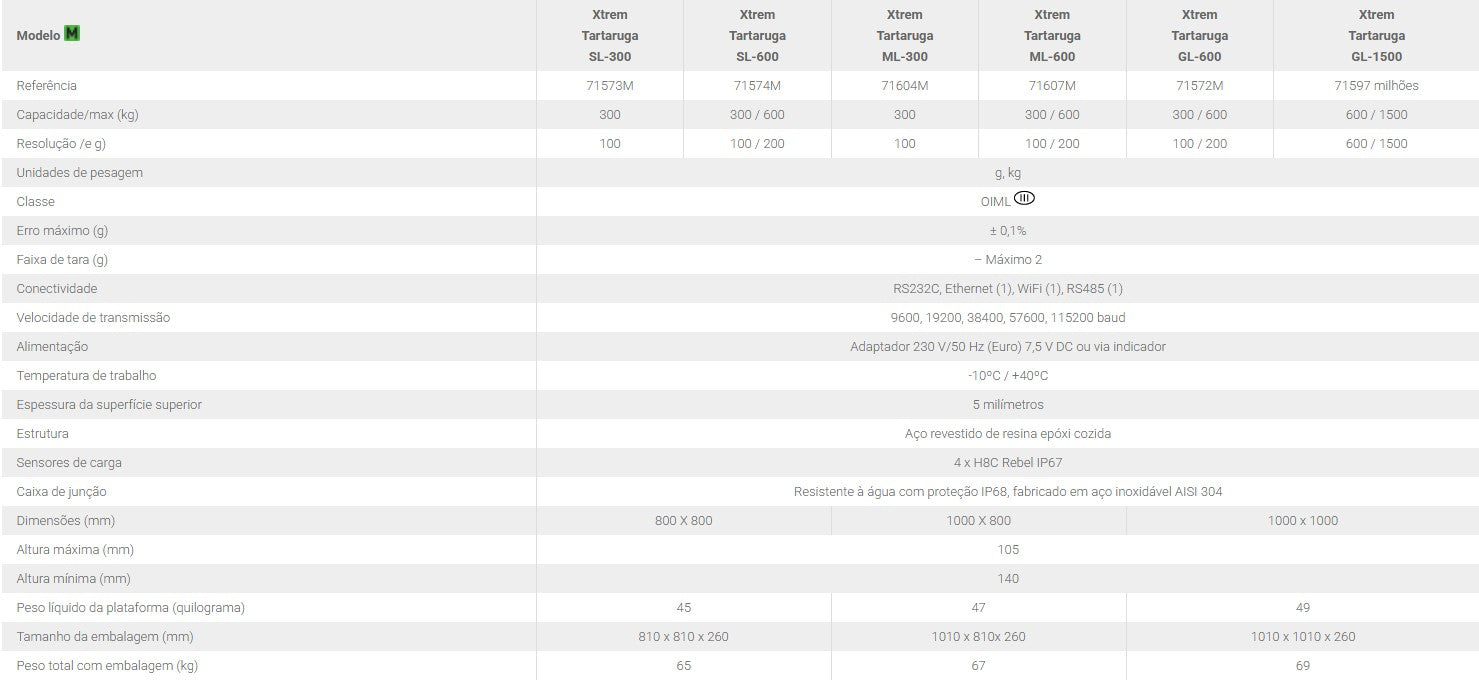Screen dimensions: 1479x684
Task: Click the "71597 milhões" reference cell
Action: click(x=1376, y=86)
